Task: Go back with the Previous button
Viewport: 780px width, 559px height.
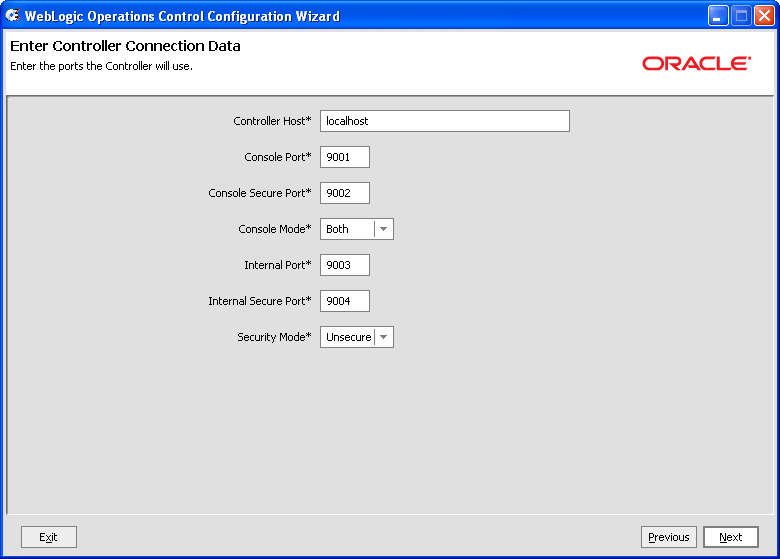Action: click(x=669, y=537)
